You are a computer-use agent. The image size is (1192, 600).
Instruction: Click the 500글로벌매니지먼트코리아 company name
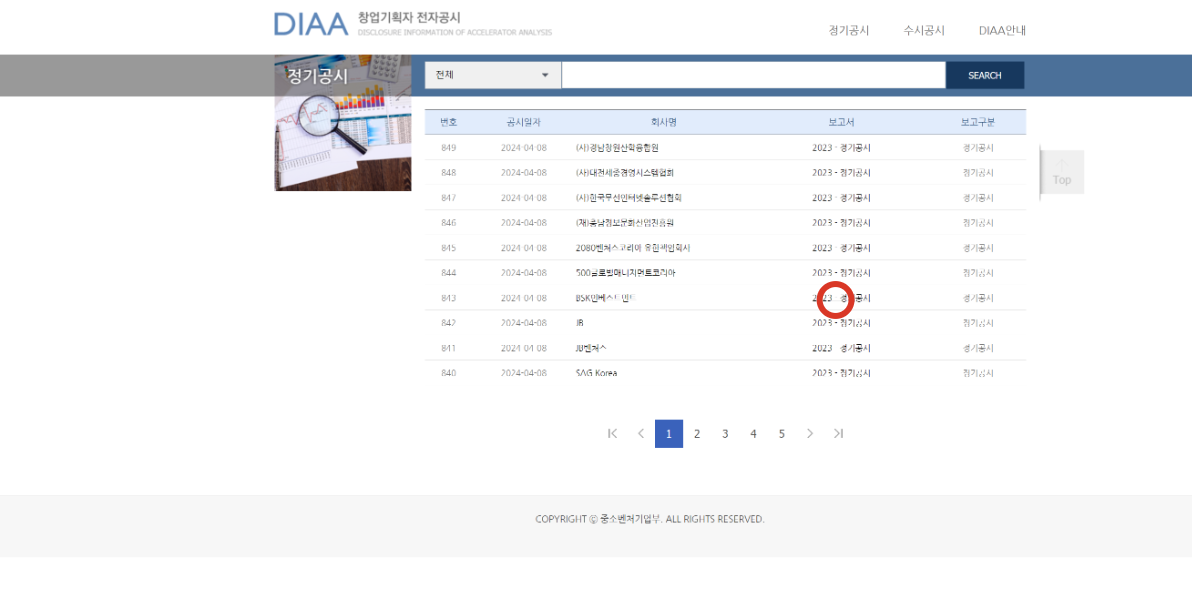626,272
